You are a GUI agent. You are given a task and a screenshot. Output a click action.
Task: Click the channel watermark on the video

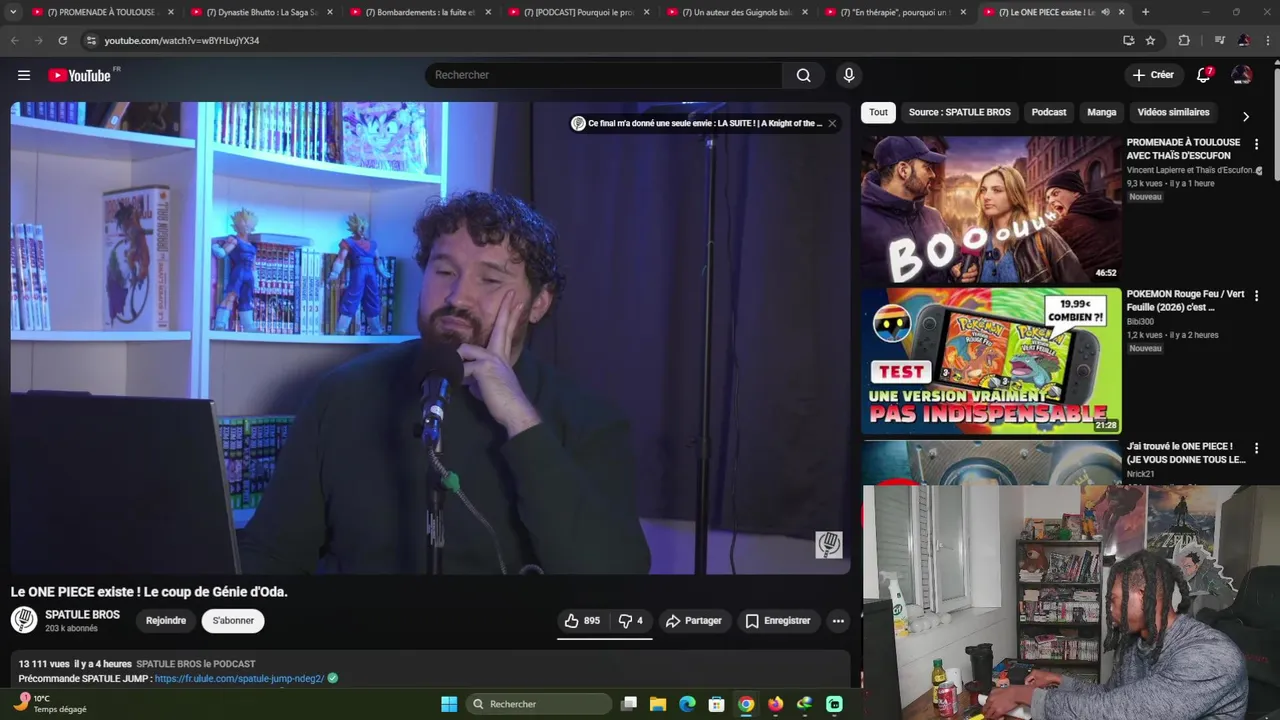(829, 545)
